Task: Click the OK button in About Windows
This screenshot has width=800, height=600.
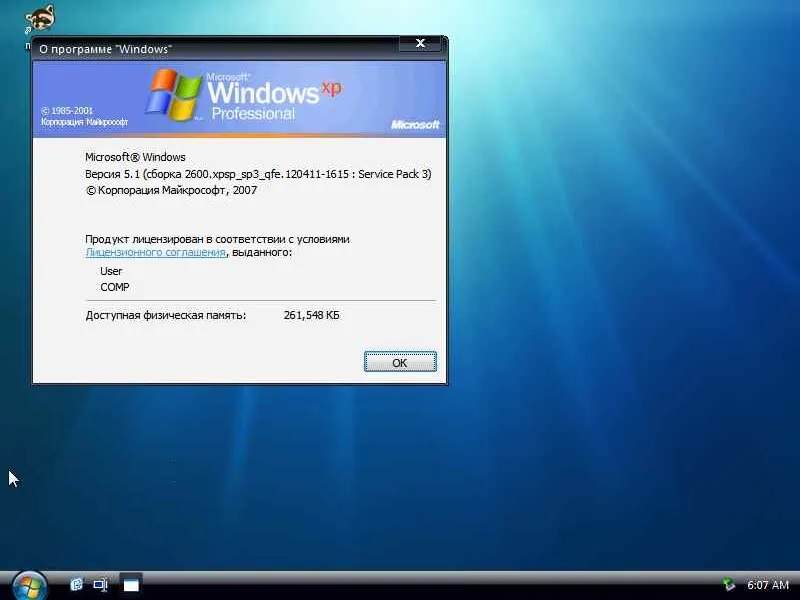Action: (x=400, y=362)
